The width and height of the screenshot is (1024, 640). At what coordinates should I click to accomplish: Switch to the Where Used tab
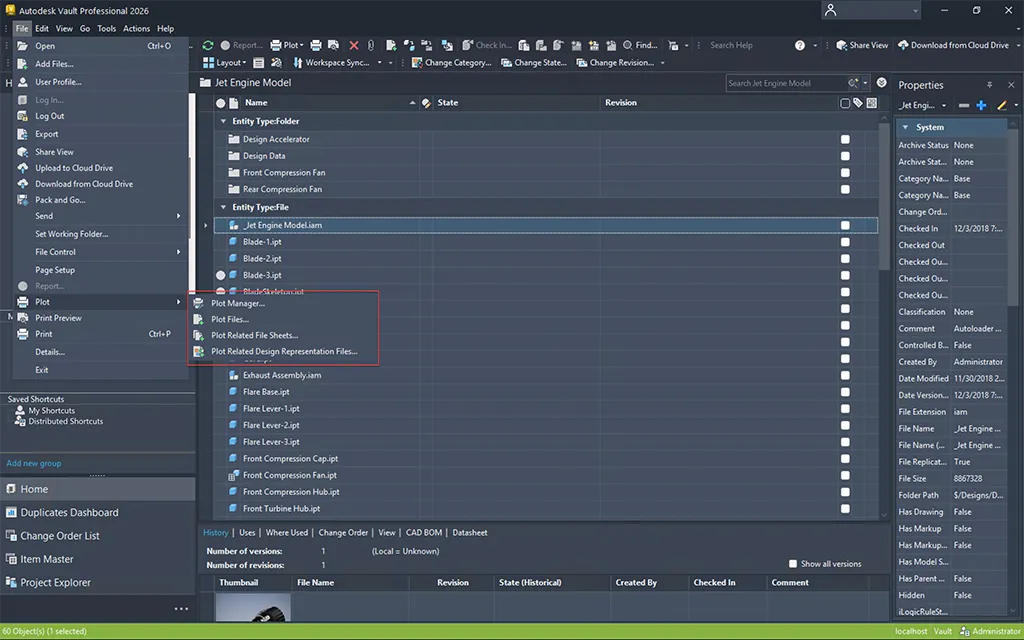(287, 532)
